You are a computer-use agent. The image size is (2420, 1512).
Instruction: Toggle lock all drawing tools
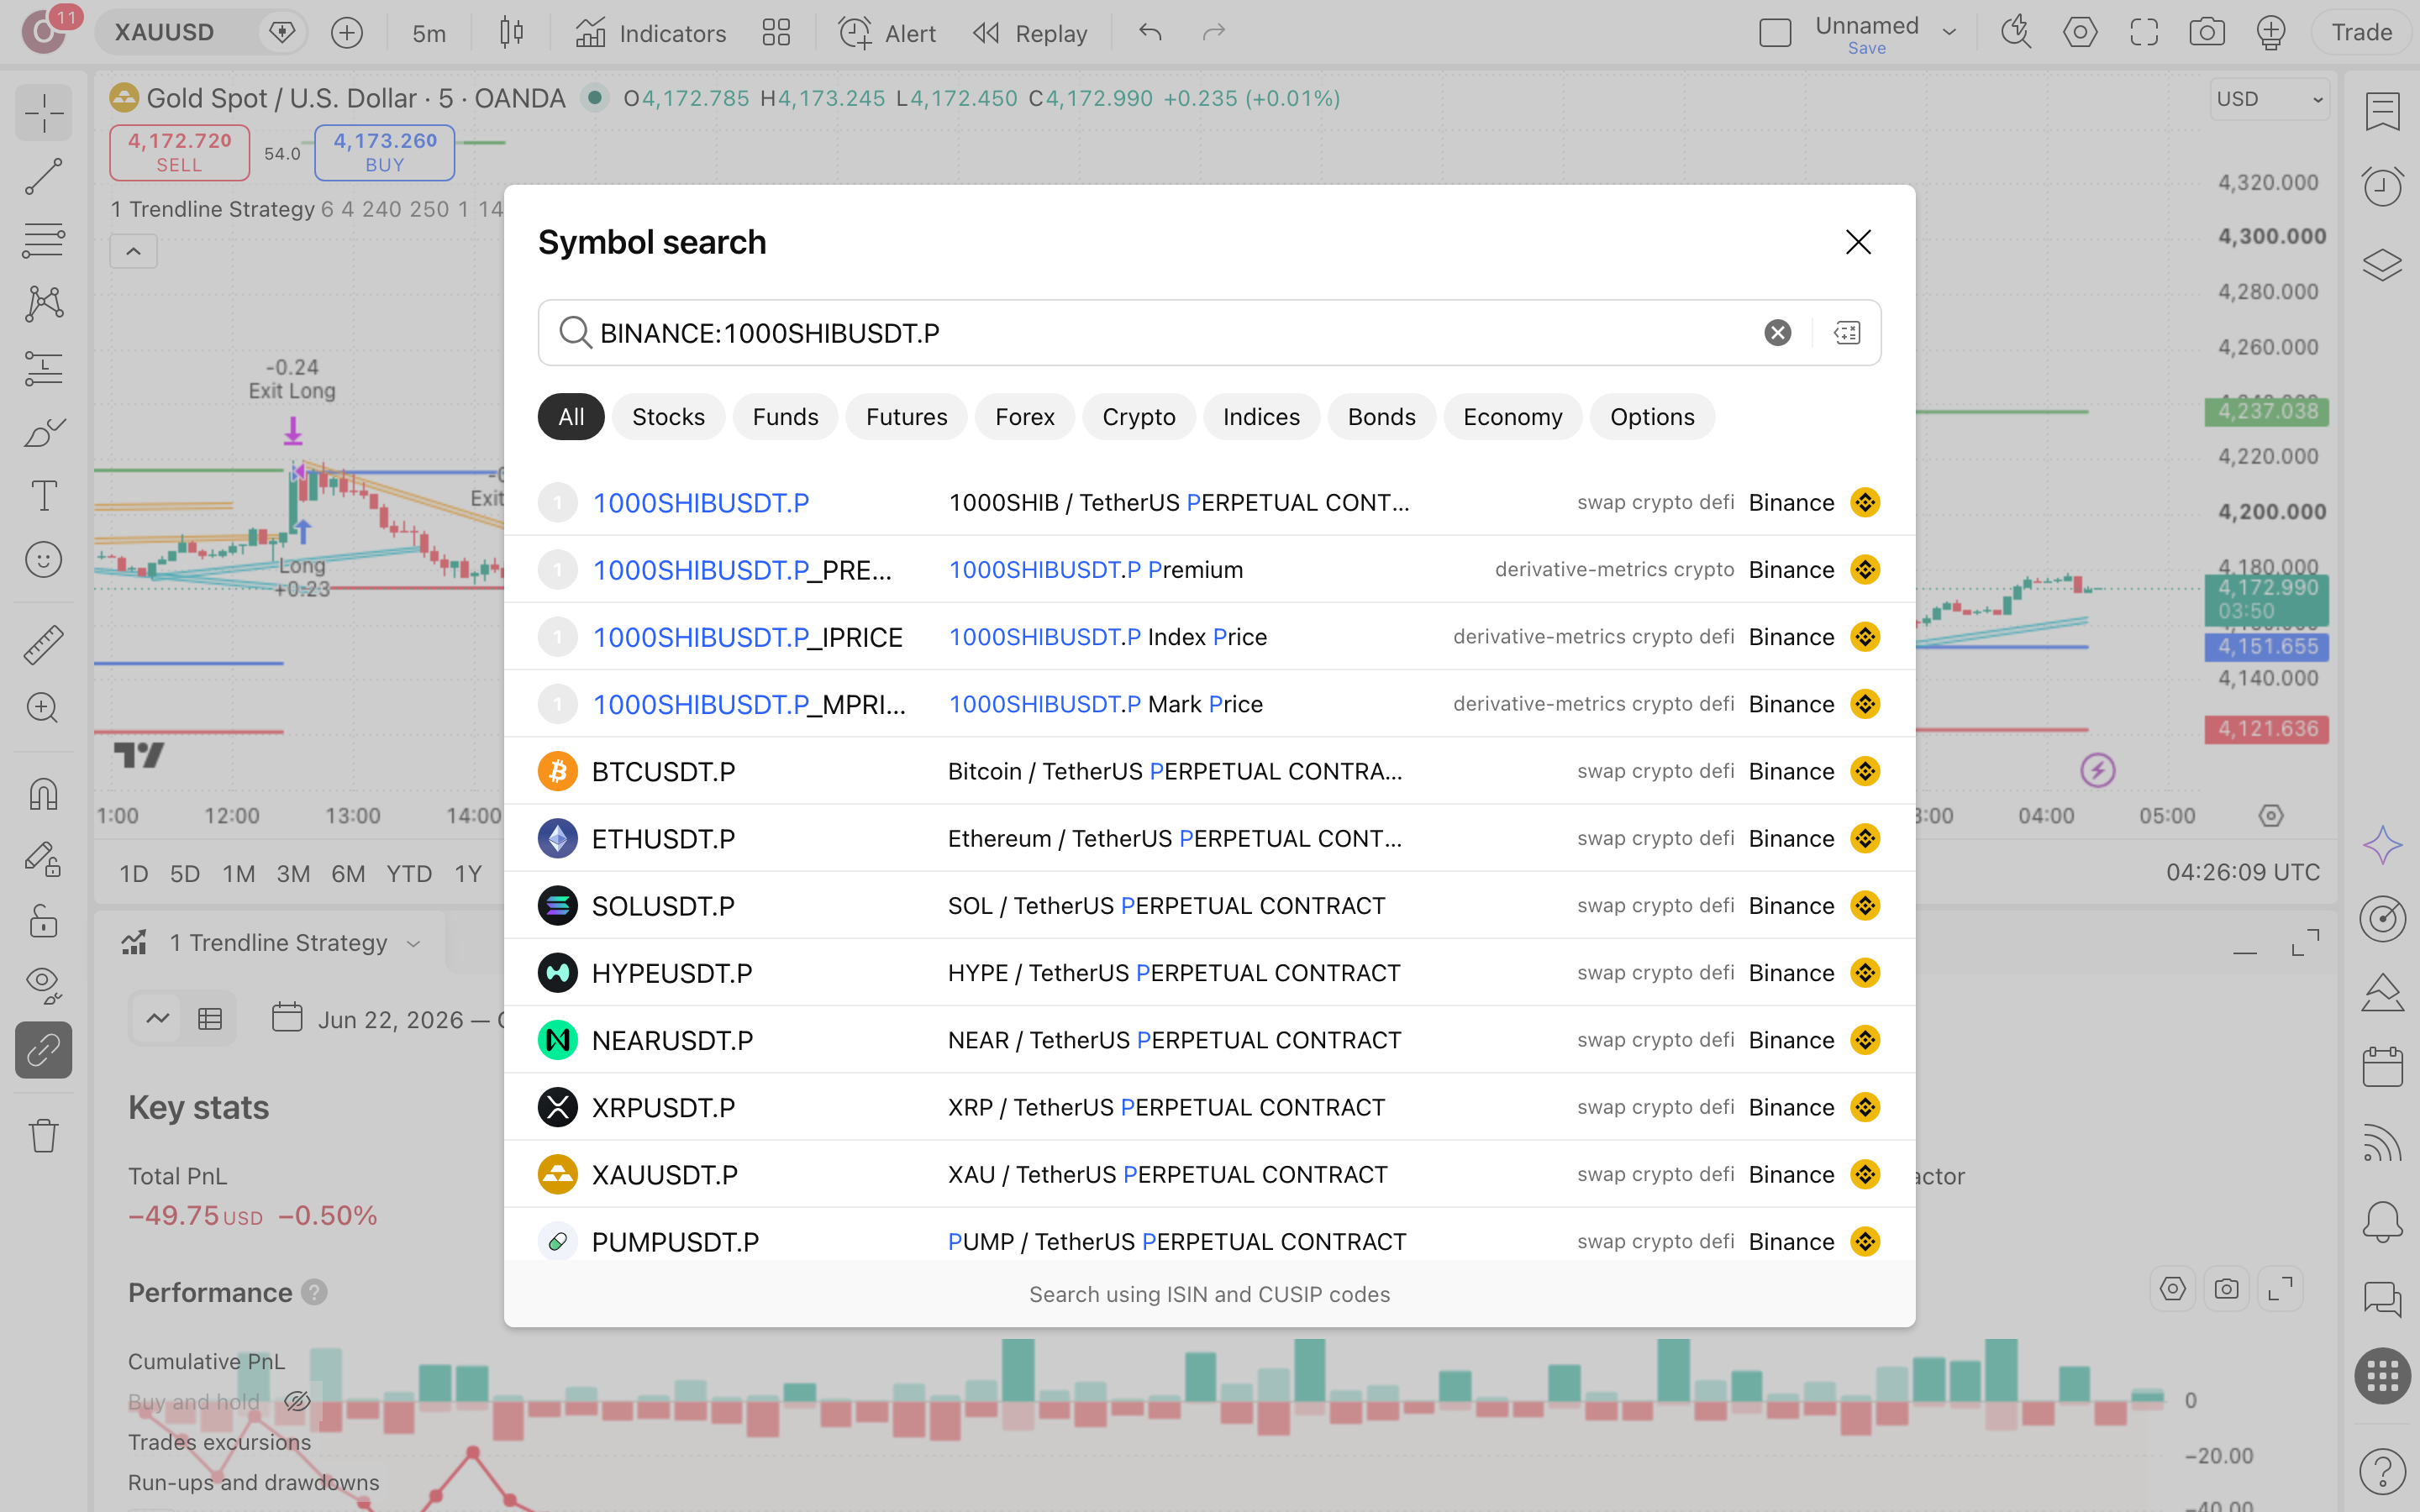pyautogui.click(x=44, y=920)
